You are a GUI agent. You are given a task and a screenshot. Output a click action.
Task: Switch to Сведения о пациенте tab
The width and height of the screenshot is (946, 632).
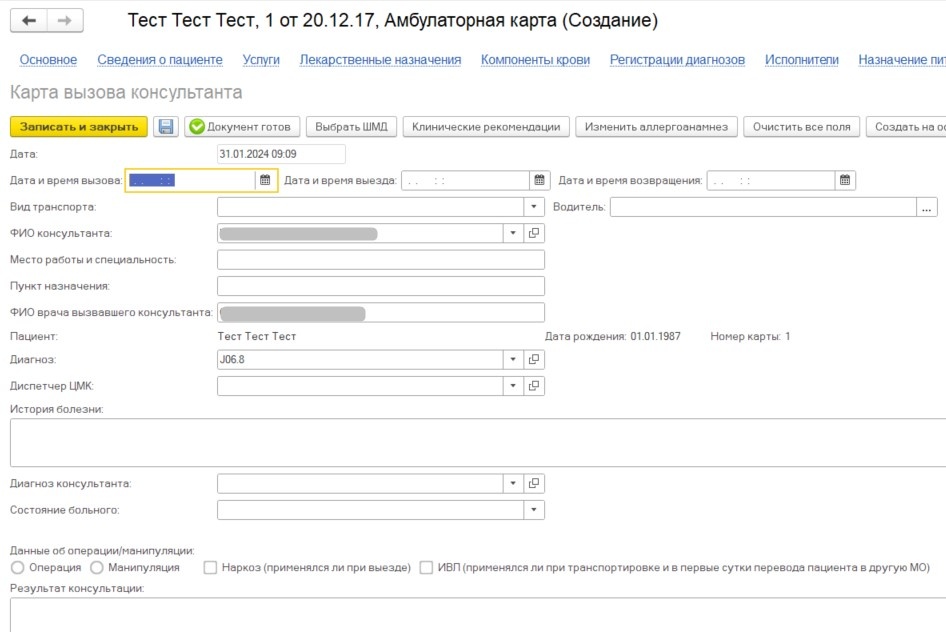(160, 60)
